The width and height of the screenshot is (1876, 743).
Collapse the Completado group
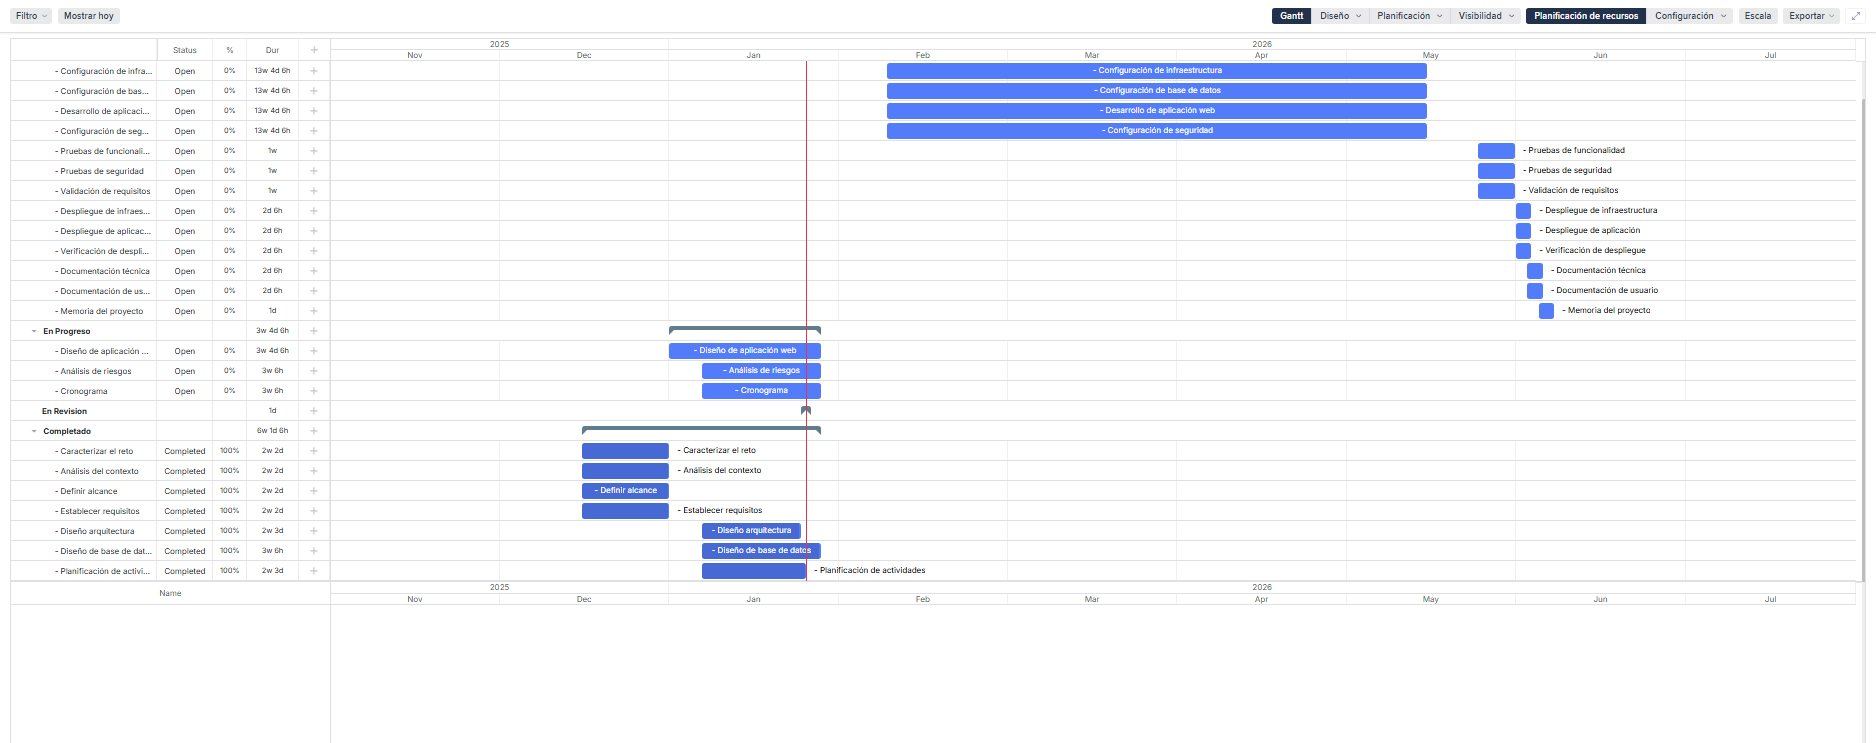(34, 431)
